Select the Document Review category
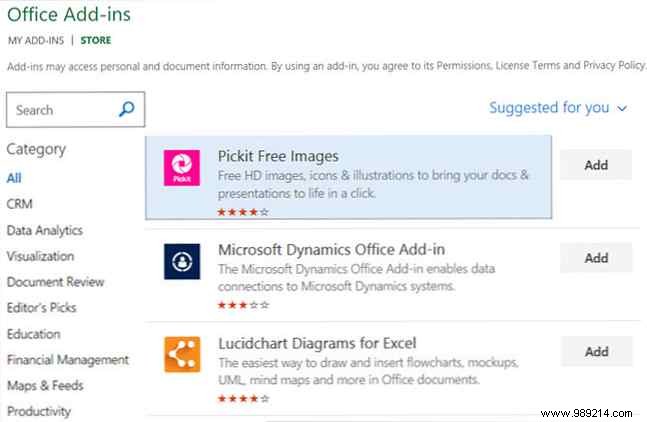The width and height of the screenshot is (647, 422). pyautogui.click(x=55, y=282)
